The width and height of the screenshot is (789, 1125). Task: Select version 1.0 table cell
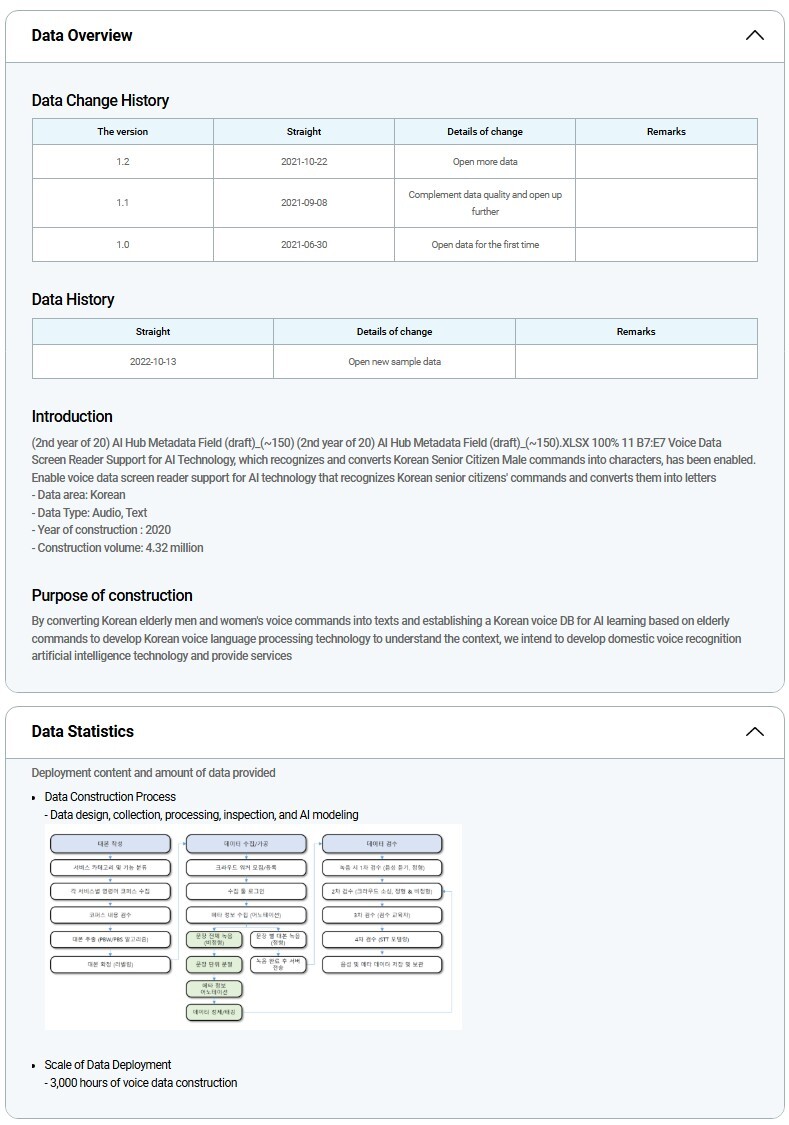click(122, 245)
